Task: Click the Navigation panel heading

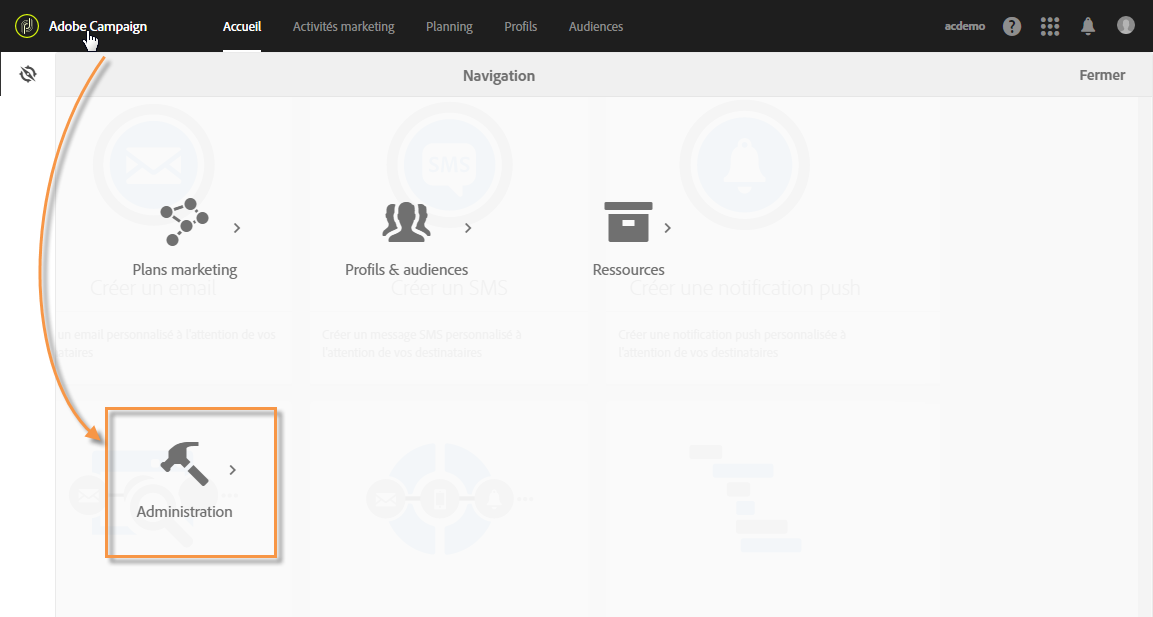Action: [499, 76]
